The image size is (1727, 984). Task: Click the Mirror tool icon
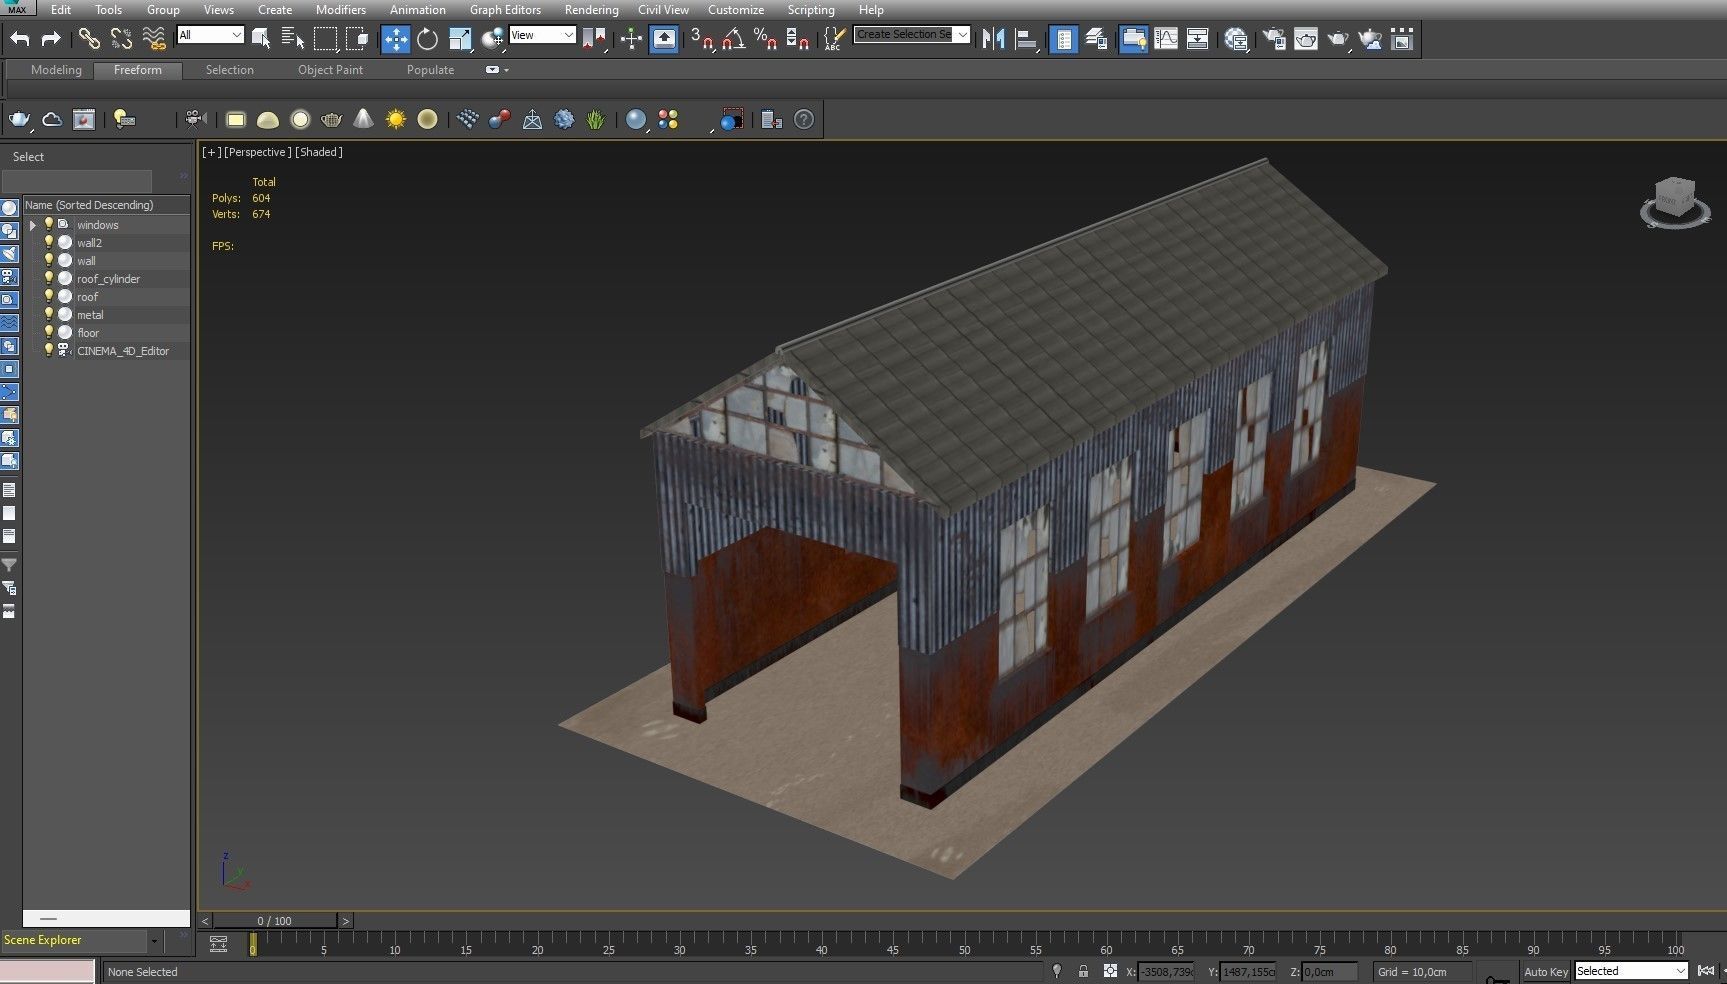tap(993, 39)
